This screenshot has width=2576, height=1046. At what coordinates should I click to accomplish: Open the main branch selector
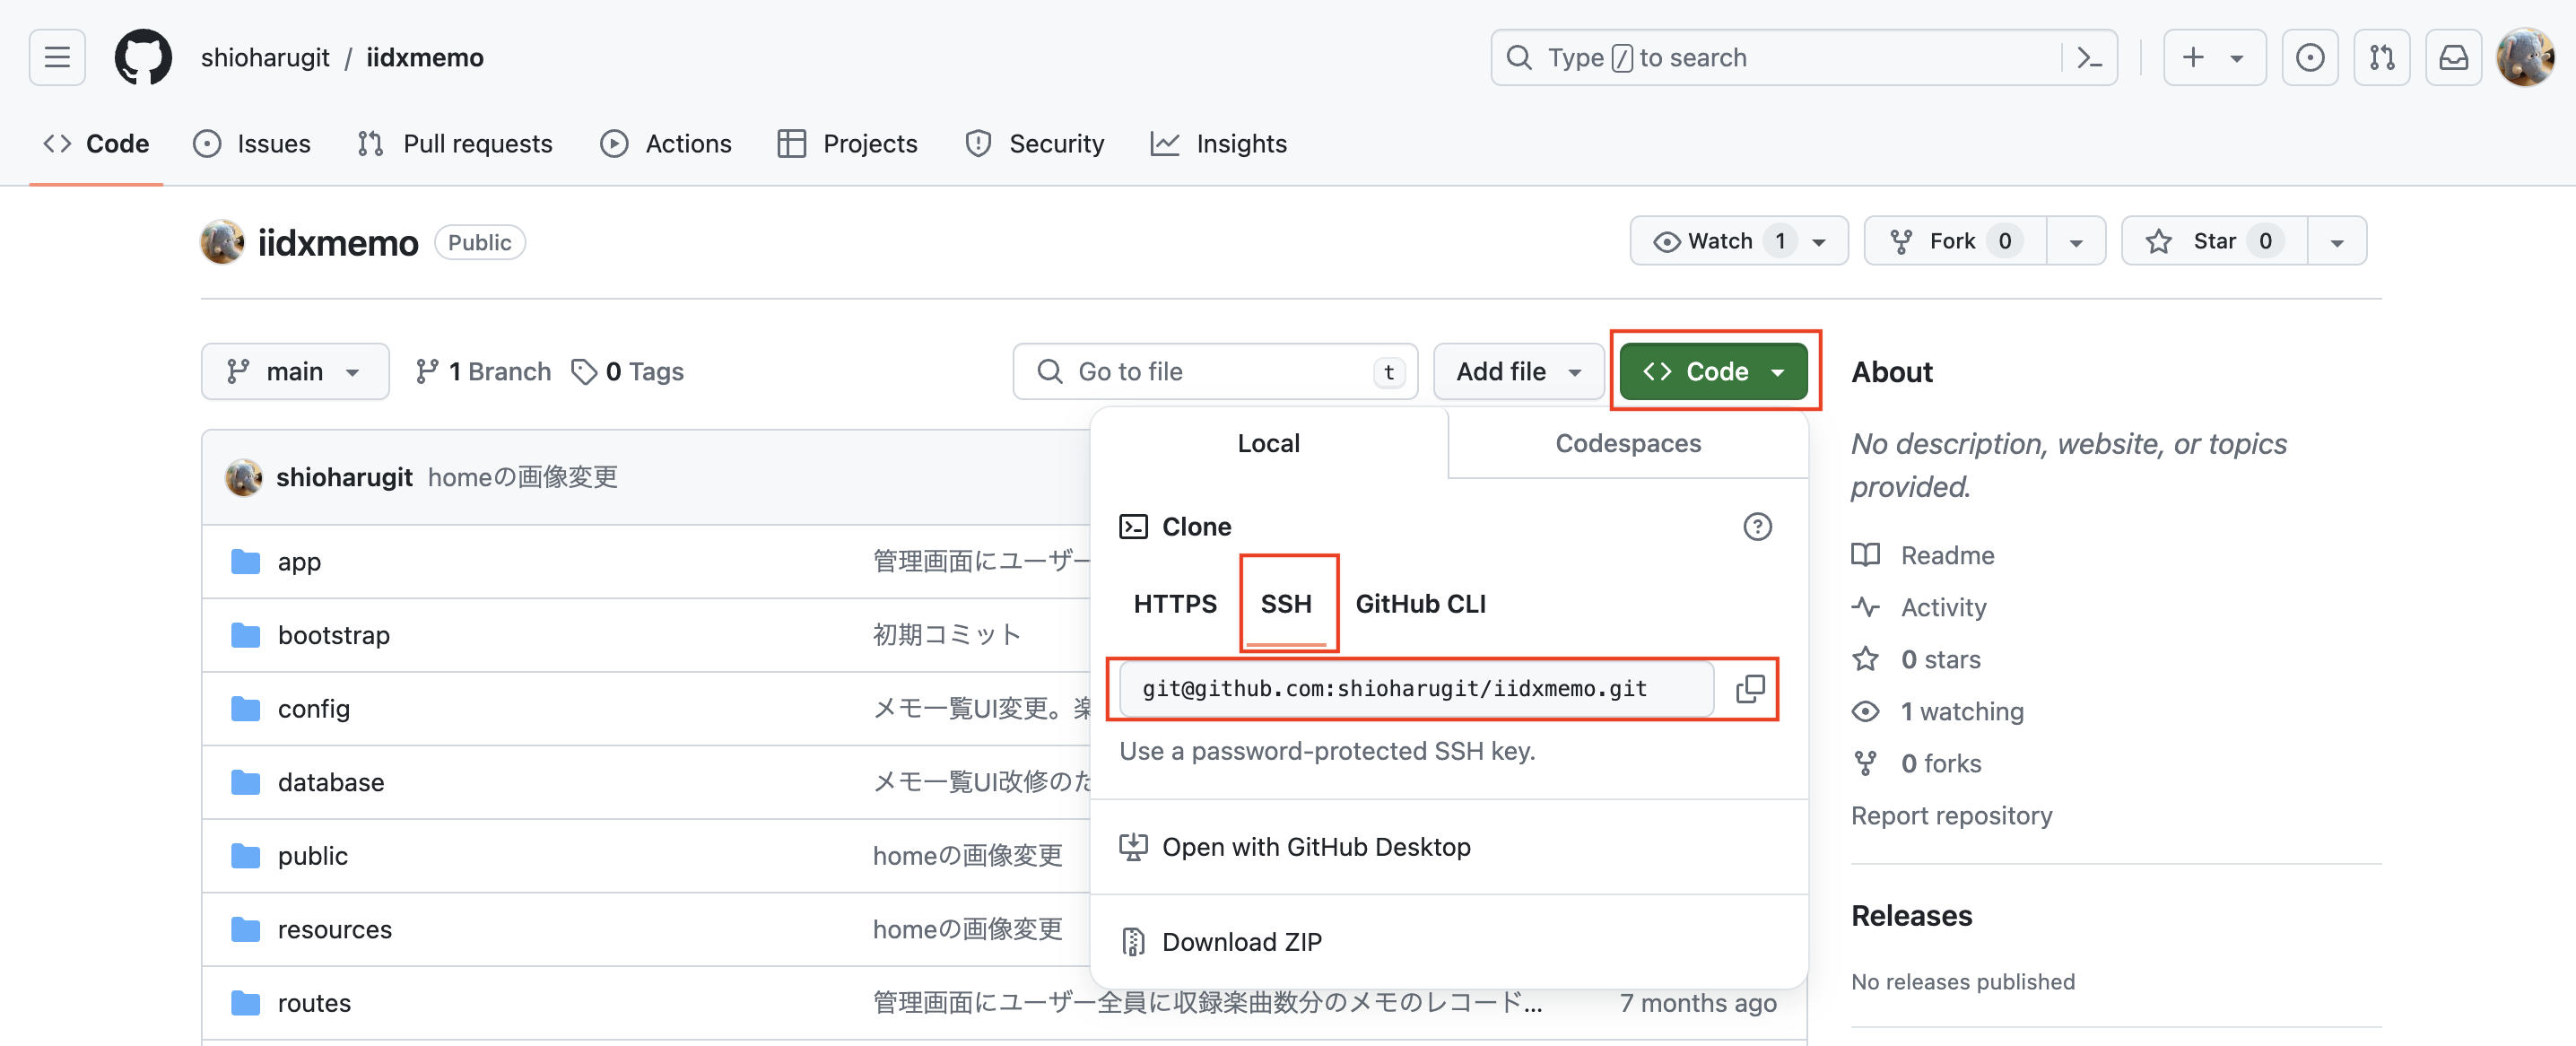click(295, 371)
